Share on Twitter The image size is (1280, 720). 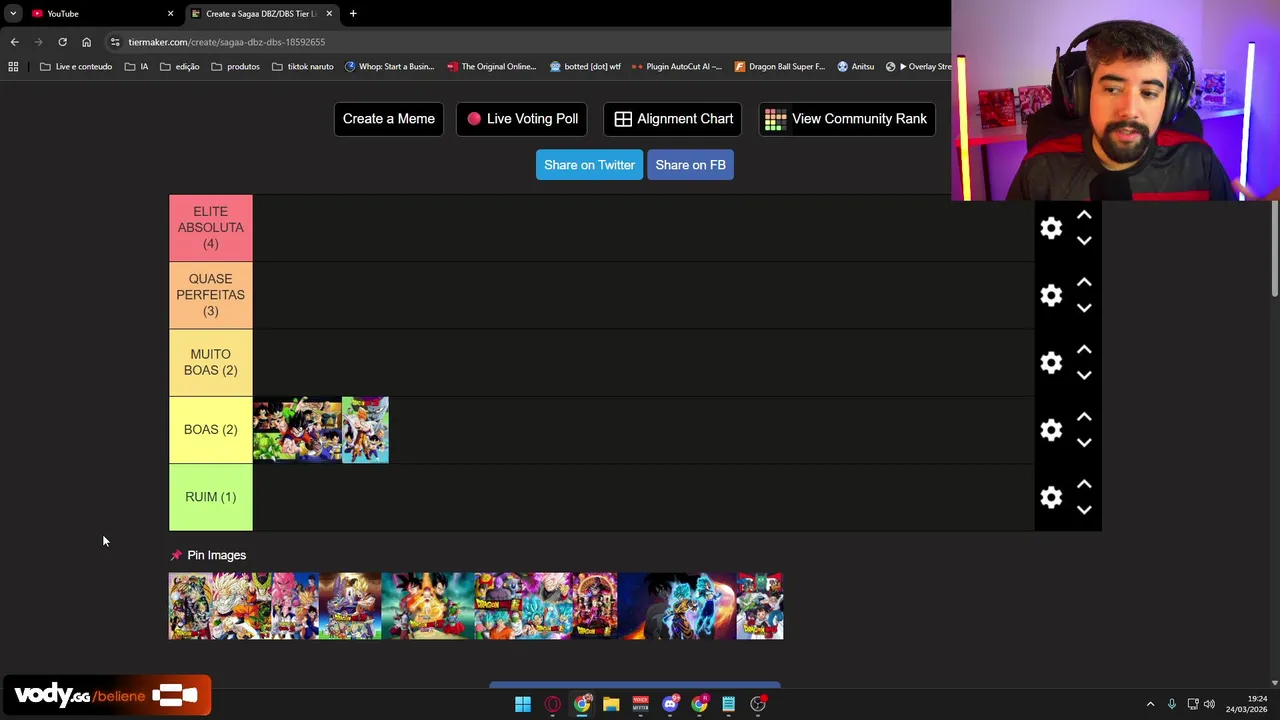point(589,165)
